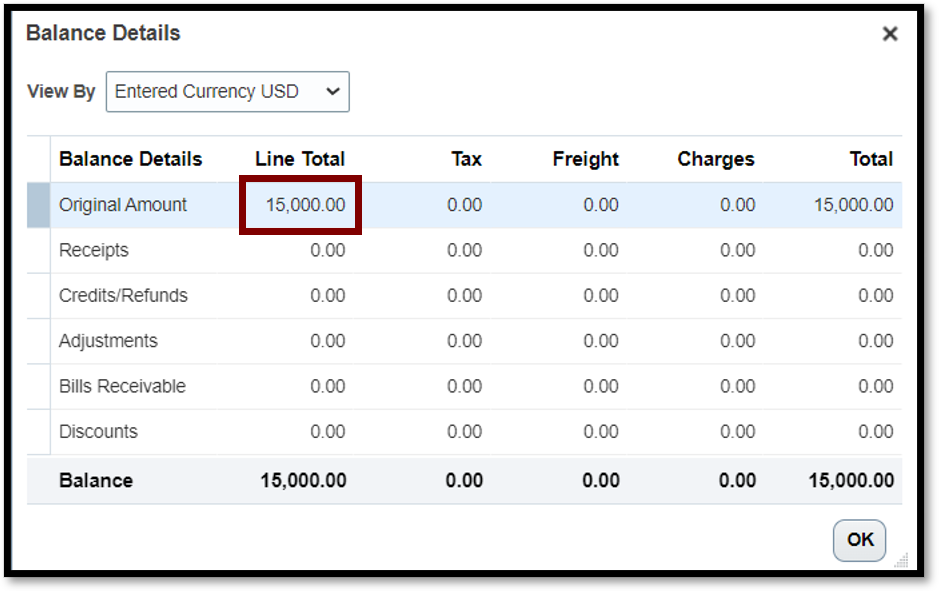Image resolution: width=940 pixels, height=591 pixels.
Task: Click the Balance row label
Action: tap(96, 481)
